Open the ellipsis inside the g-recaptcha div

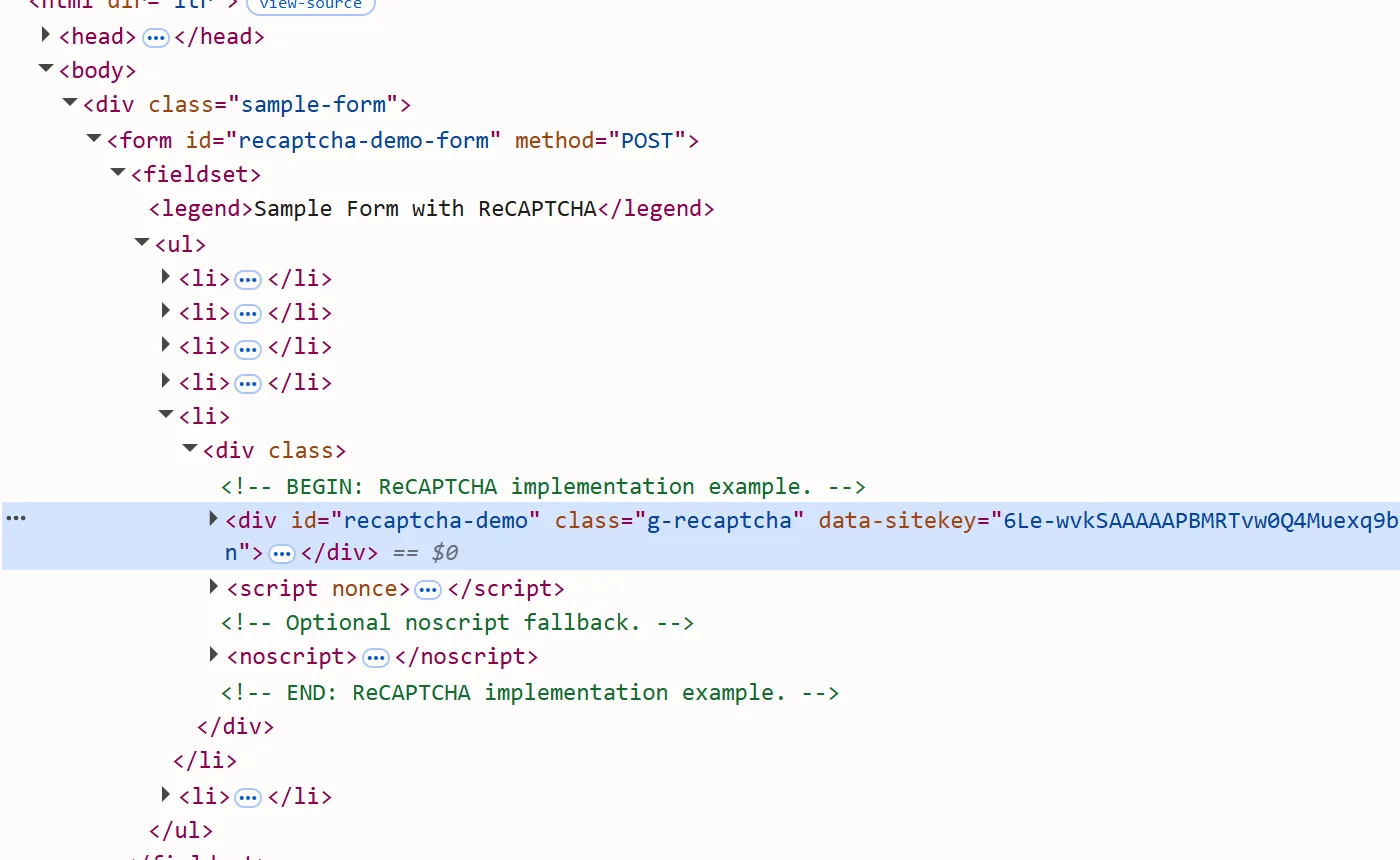[x=282, y=554]
